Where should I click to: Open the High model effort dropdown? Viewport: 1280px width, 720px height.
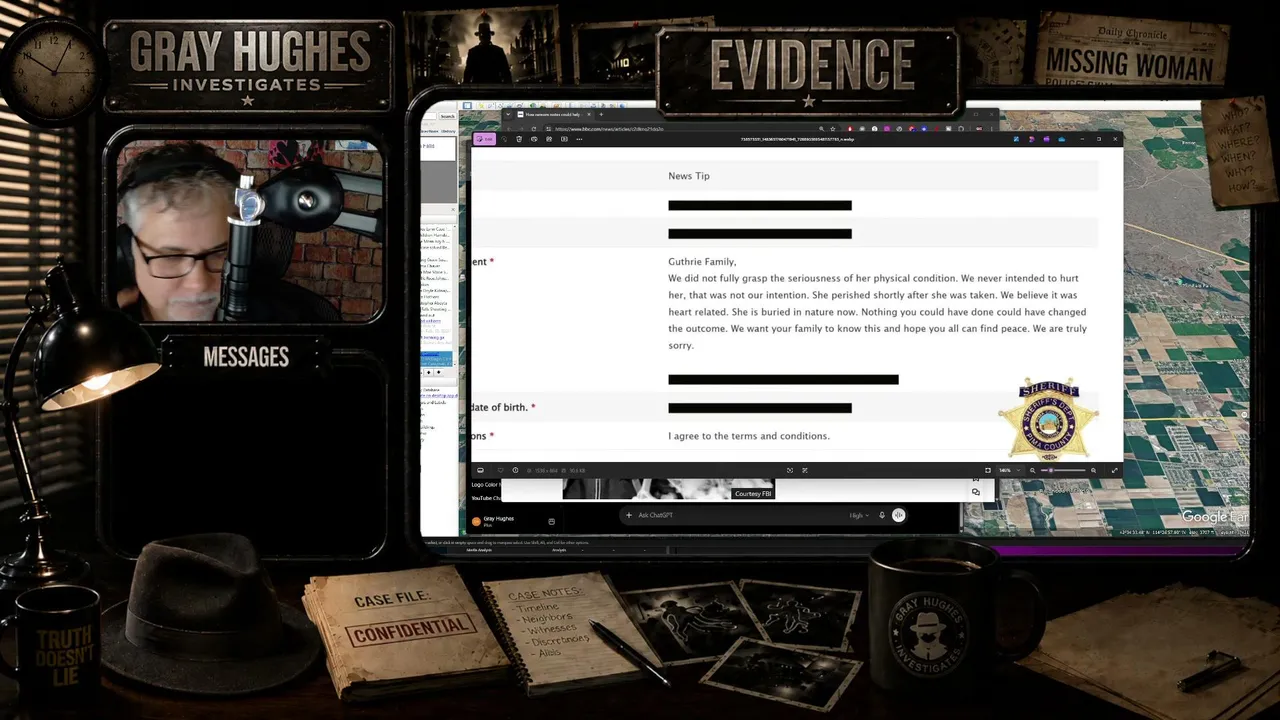click(x=858, y=515)
